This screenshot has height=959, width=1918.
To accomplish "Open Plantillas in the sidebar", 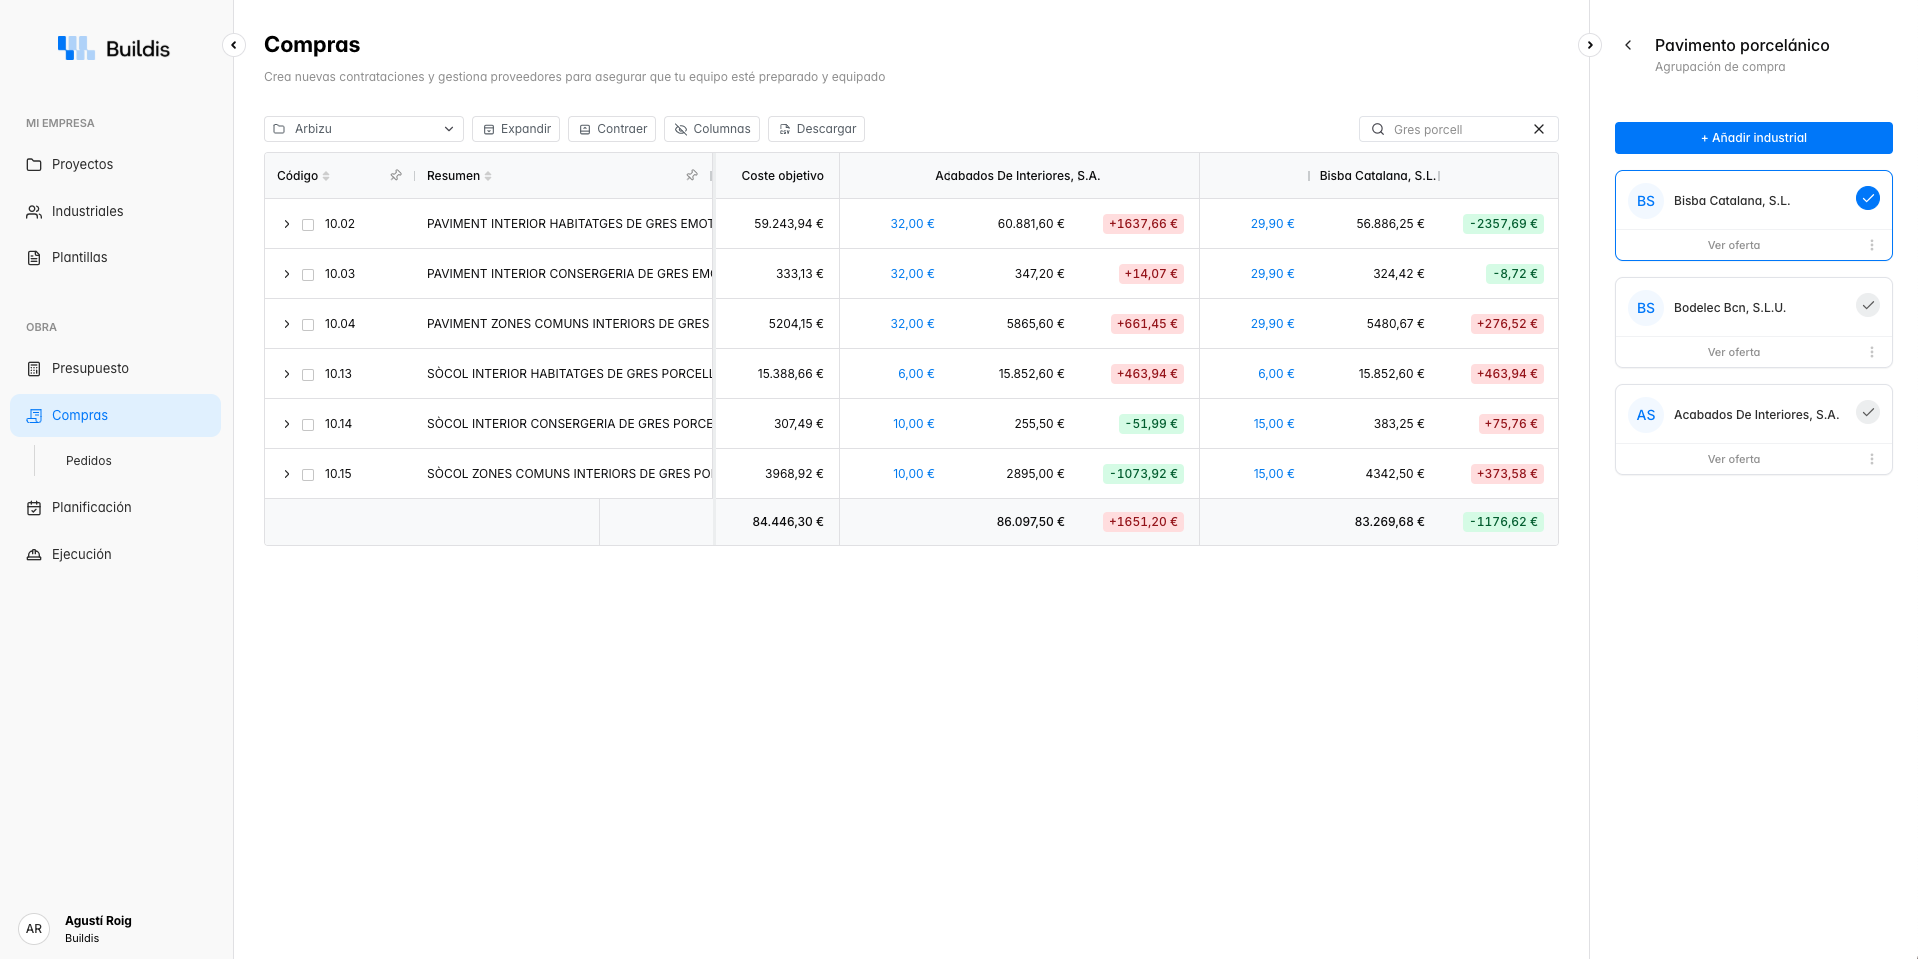I will pos(115,258).
